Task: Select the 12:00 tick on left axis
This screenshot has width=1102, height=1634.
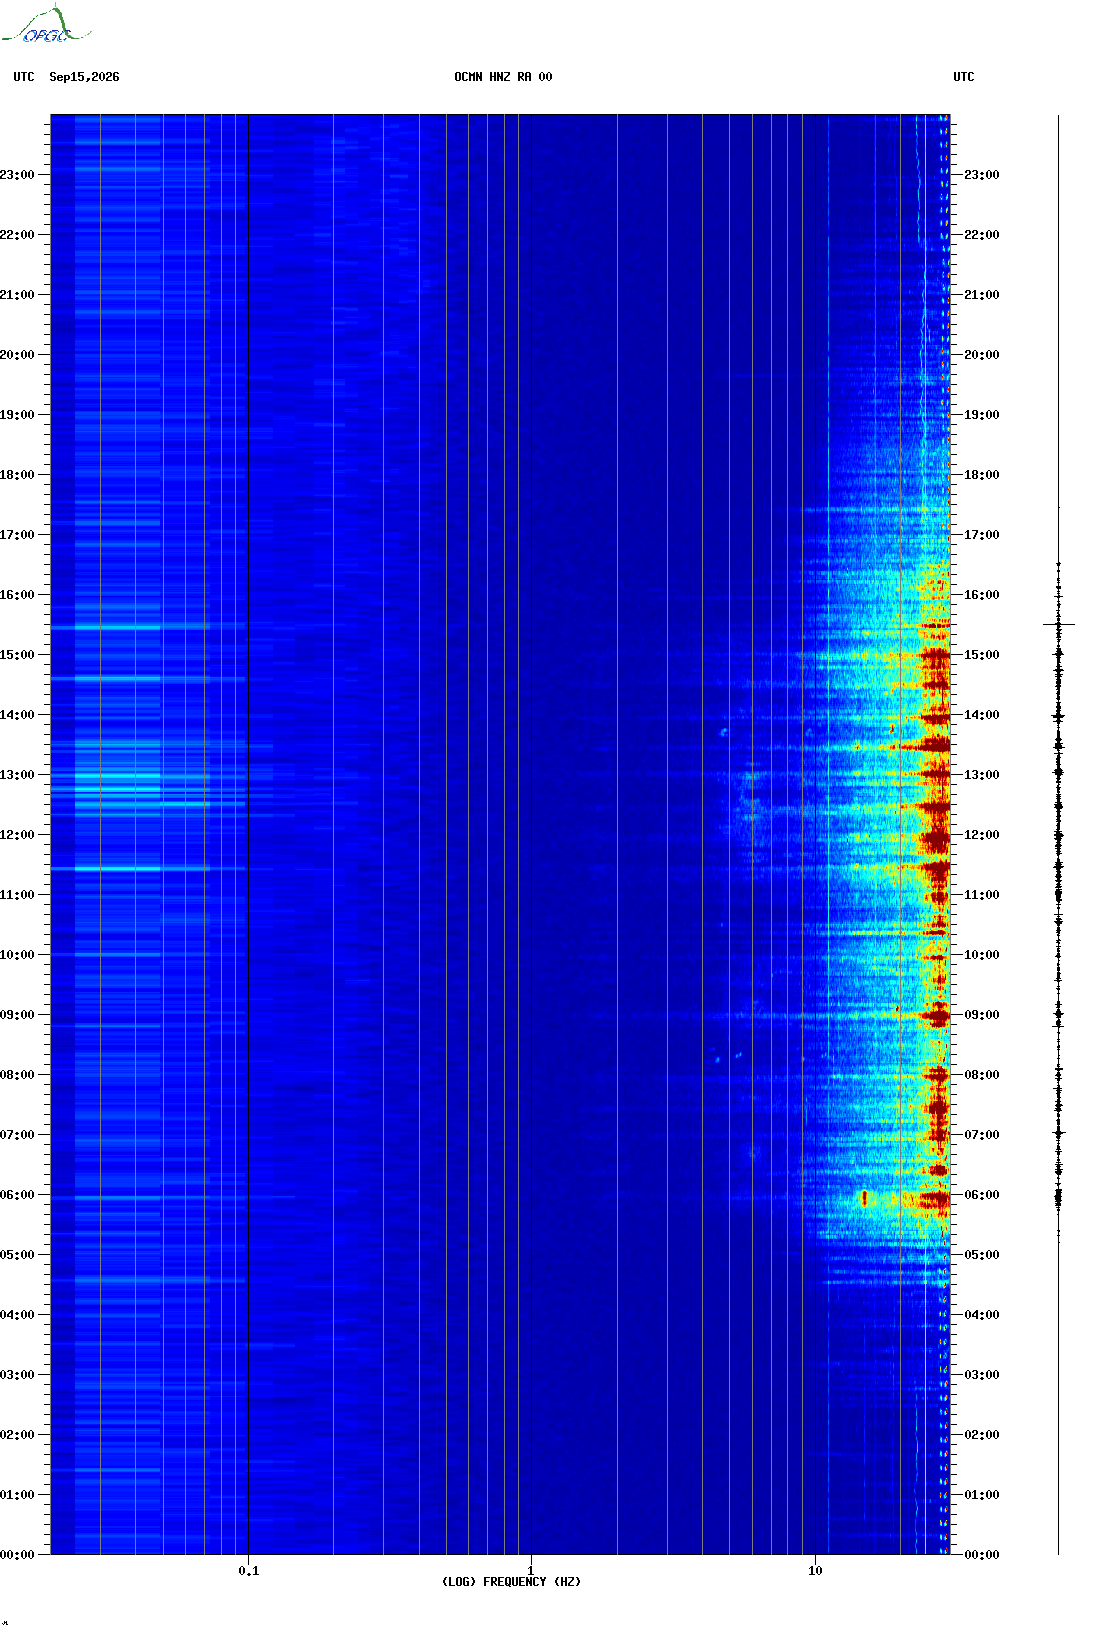Action: [x=17, y=835]
